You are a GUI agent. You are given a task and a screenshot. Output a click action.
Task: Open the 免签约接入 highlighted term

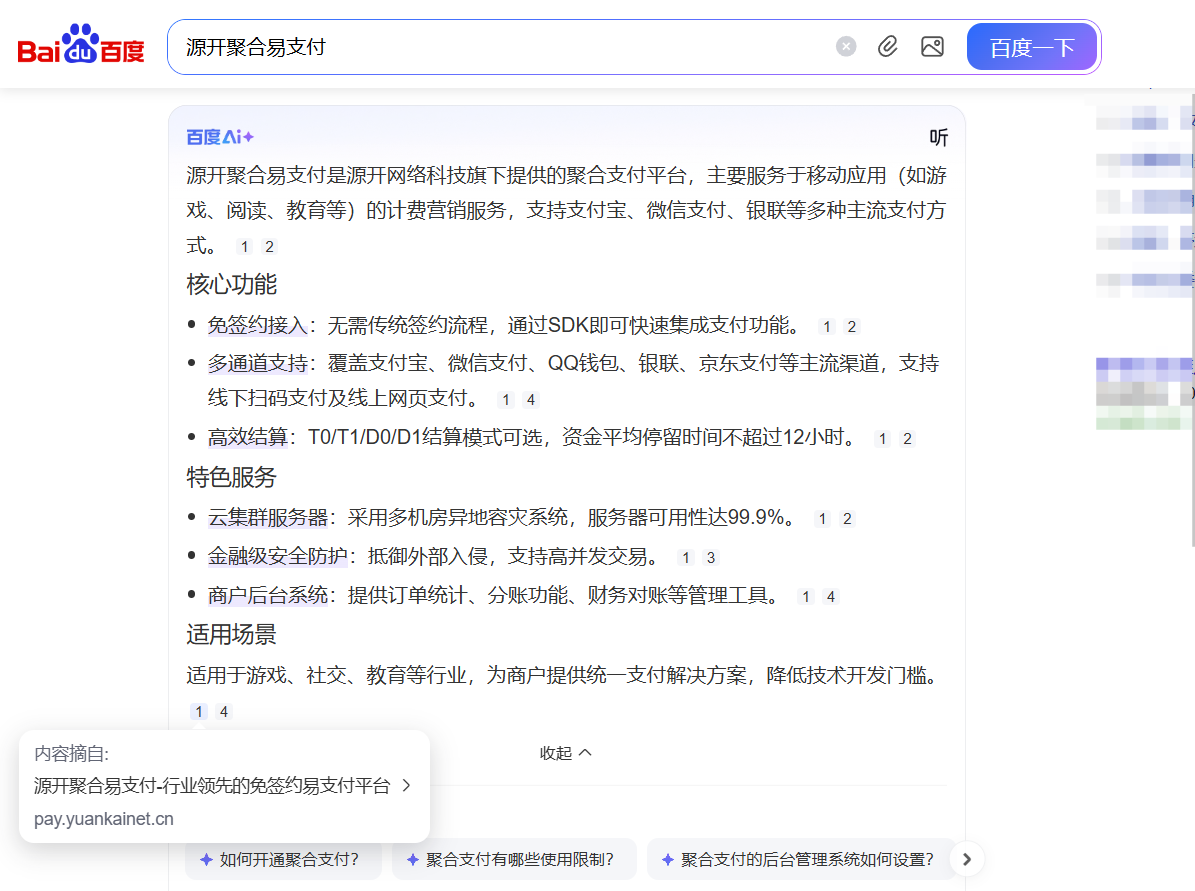coord(257,326)
